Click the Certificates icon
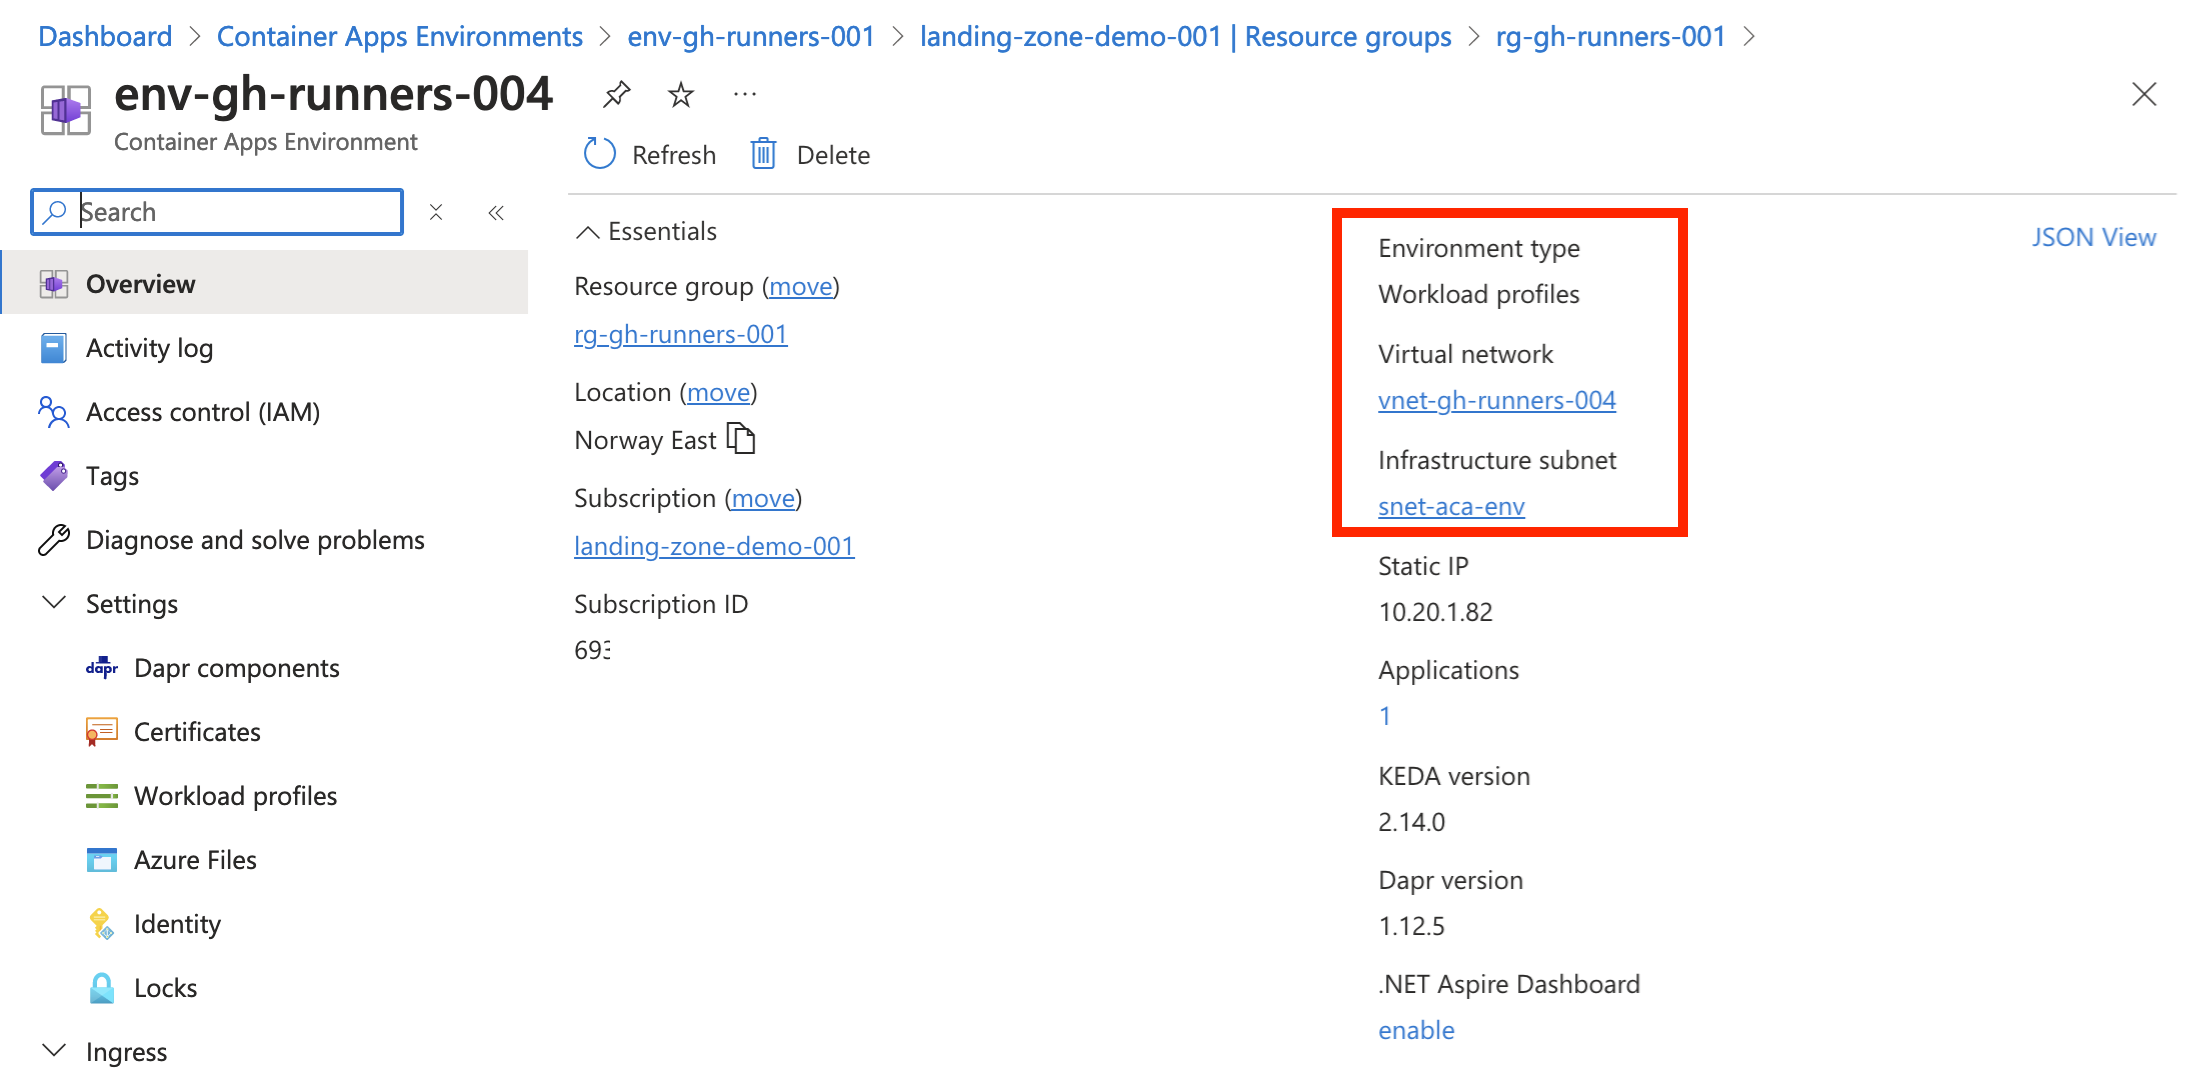Viewport: 2198px width, 1073px height. [x=102, y=732]
